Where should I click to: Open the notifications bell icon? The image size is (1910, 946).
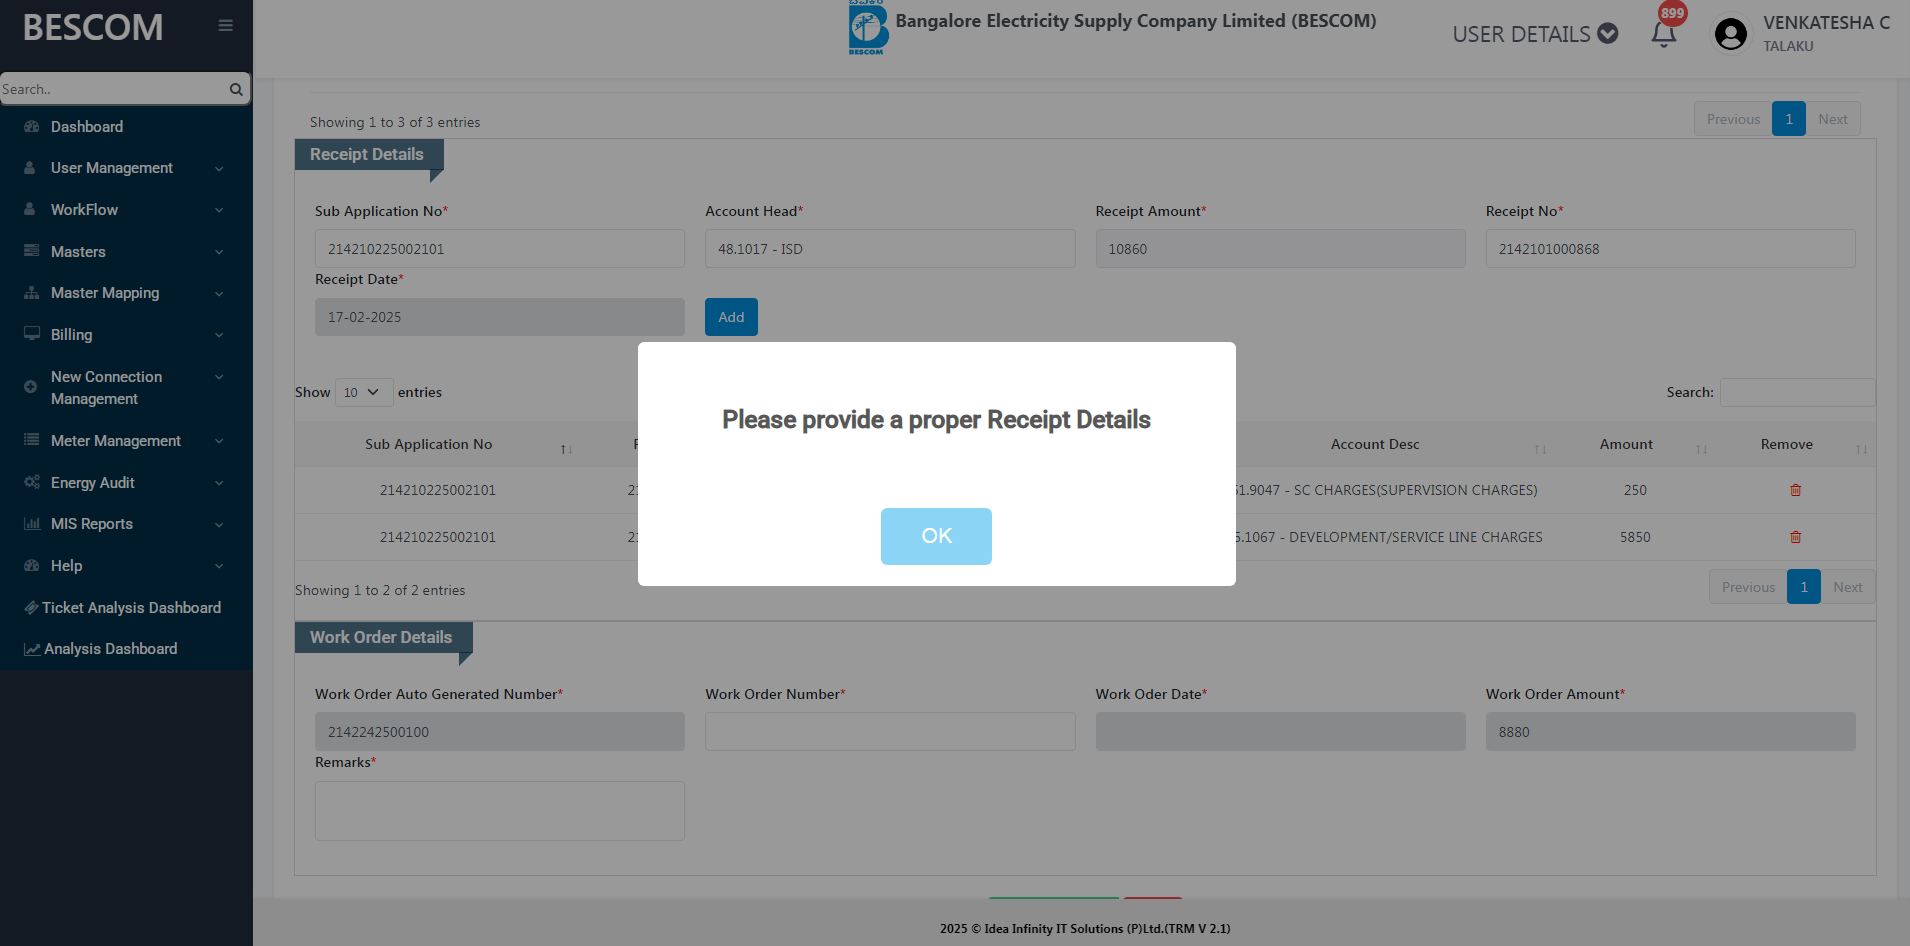click(x=1664, y=34)
